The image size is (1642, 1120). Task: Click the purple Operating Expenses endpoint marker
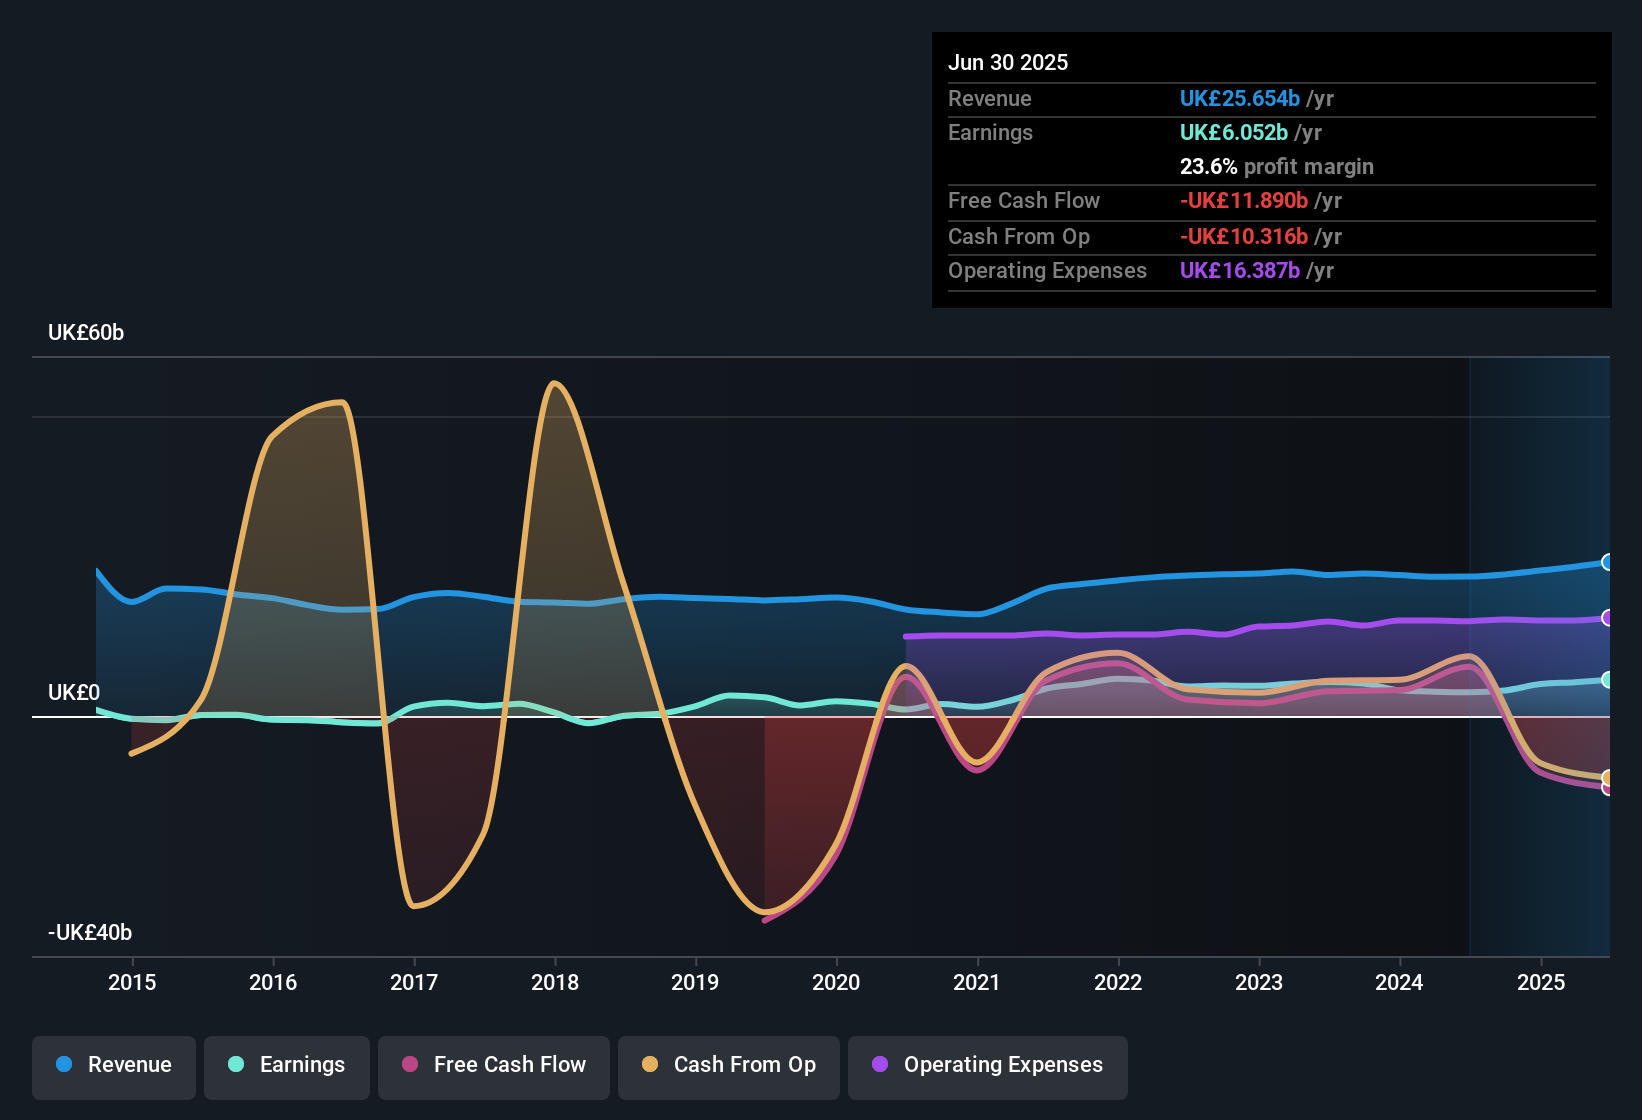tap(1607, 618)
